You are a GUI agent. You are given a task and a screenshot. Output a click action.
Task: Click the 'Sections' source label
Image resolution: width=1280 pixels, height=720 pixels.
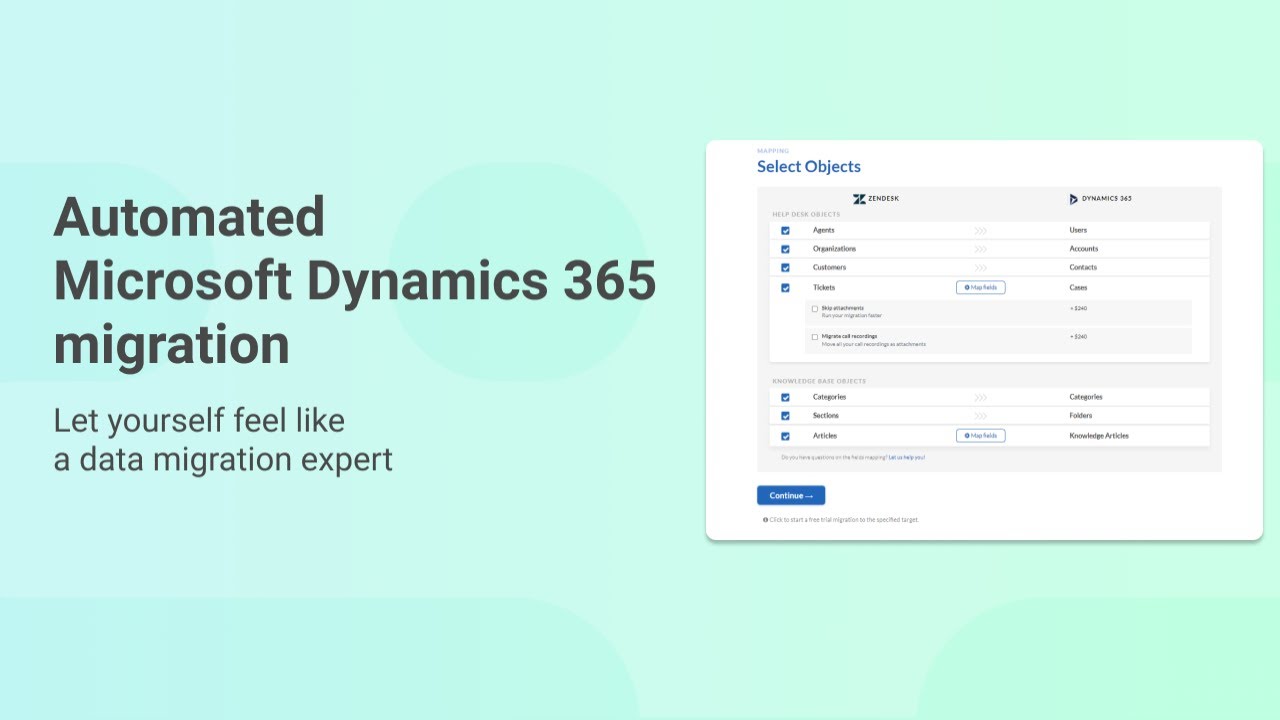pyautogui.click(x=826, y=416)
